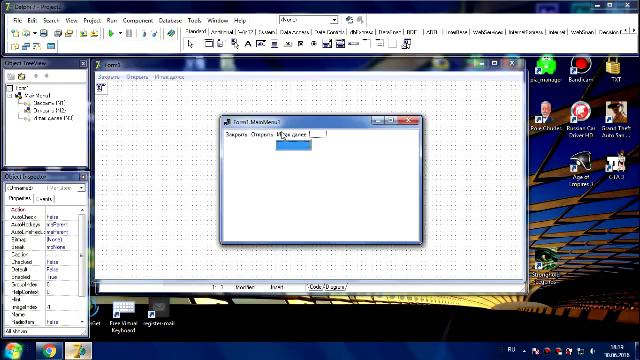Click the Remove file from project icon

pos(94,33)
